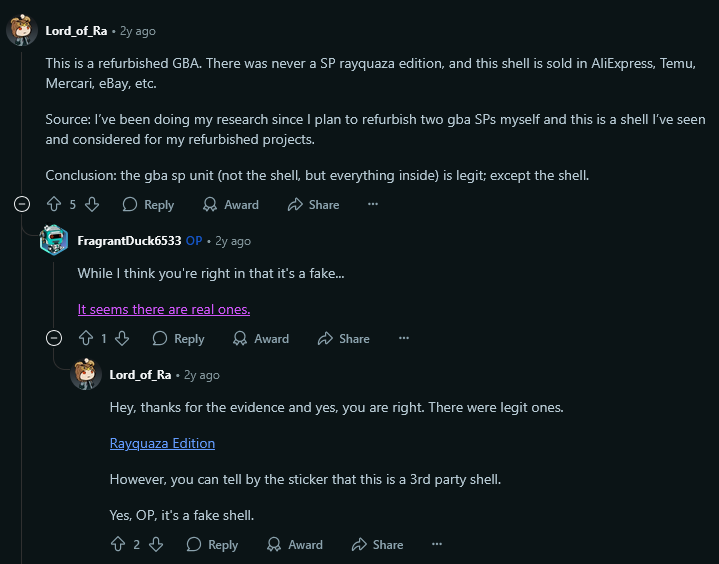719x564 pixels.
Task: Open more options on FragrantDuck6533's comment
Action: (404, 339)
